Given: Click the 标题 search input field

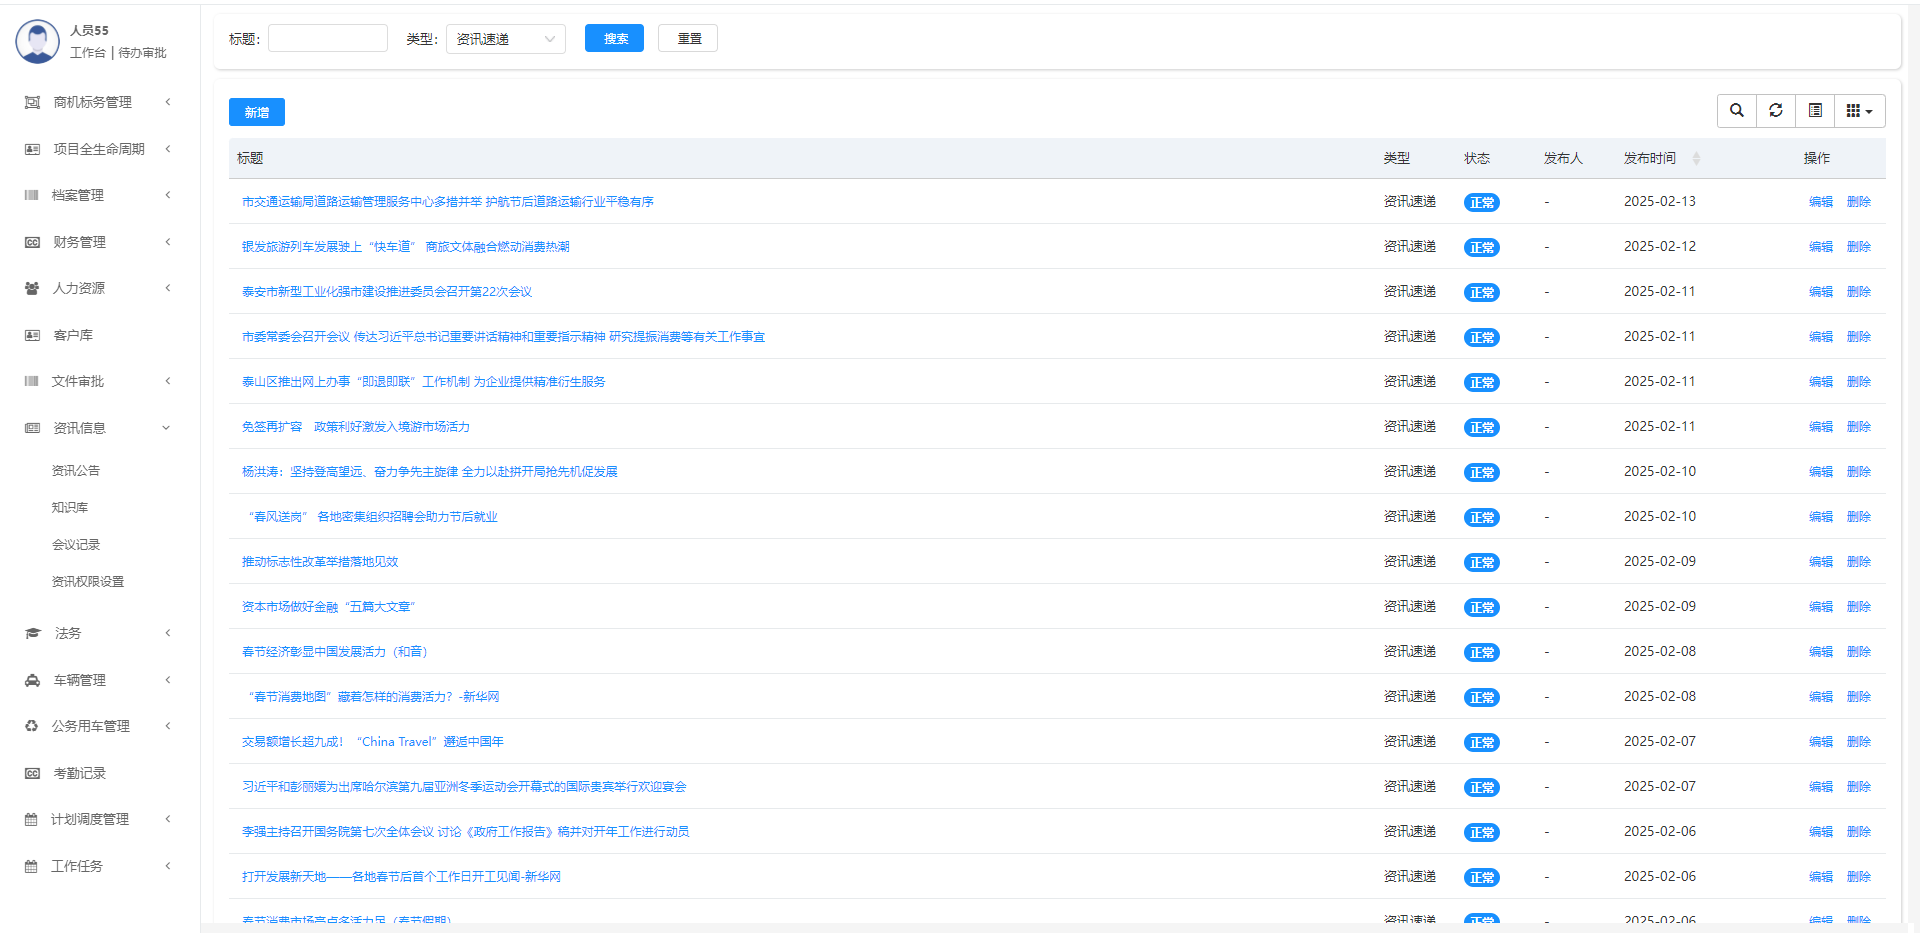Looking at the screenshot, I should pos(328,39).
